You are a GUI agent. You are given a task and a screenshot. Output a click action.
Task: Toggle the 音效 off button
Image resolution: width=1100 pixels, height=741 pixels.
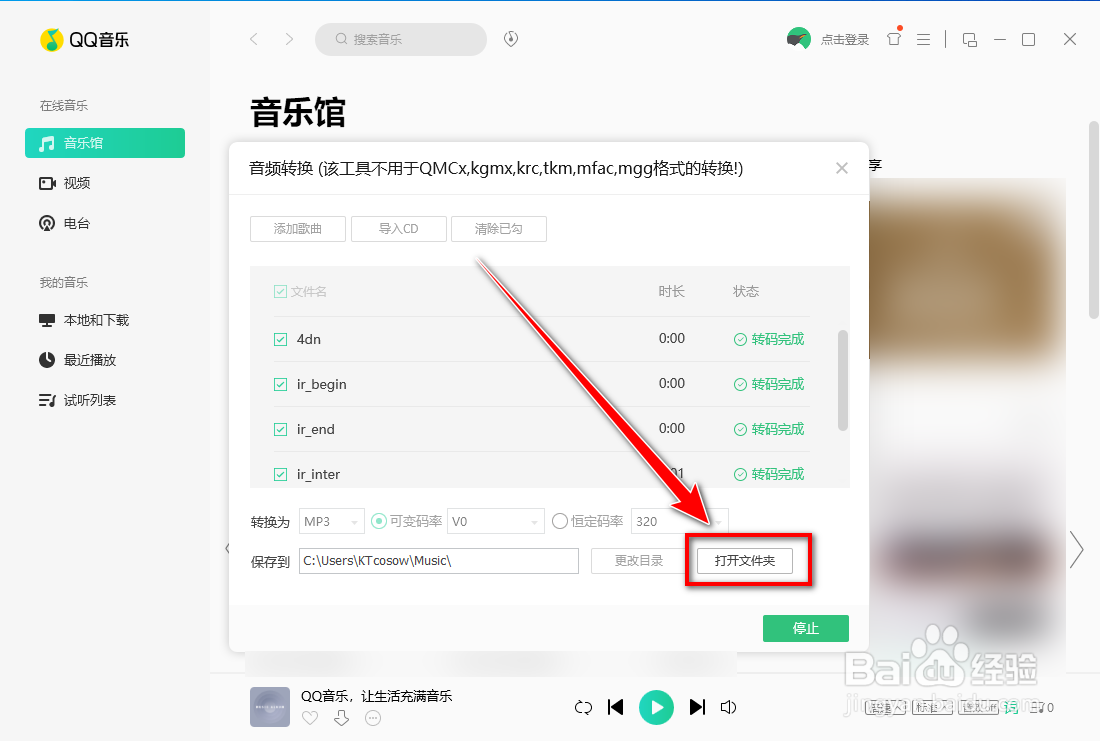979,707
